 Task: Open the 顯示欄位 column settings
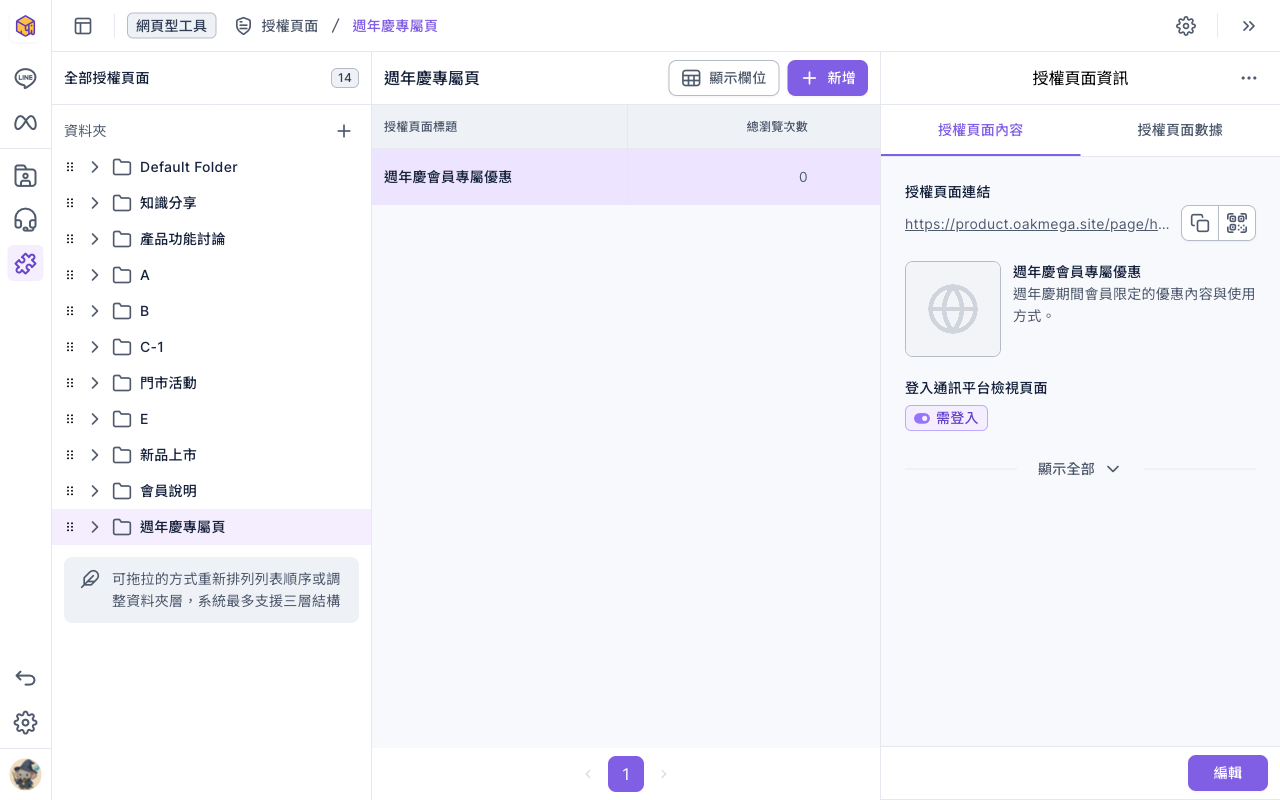(x=724, y=78)
